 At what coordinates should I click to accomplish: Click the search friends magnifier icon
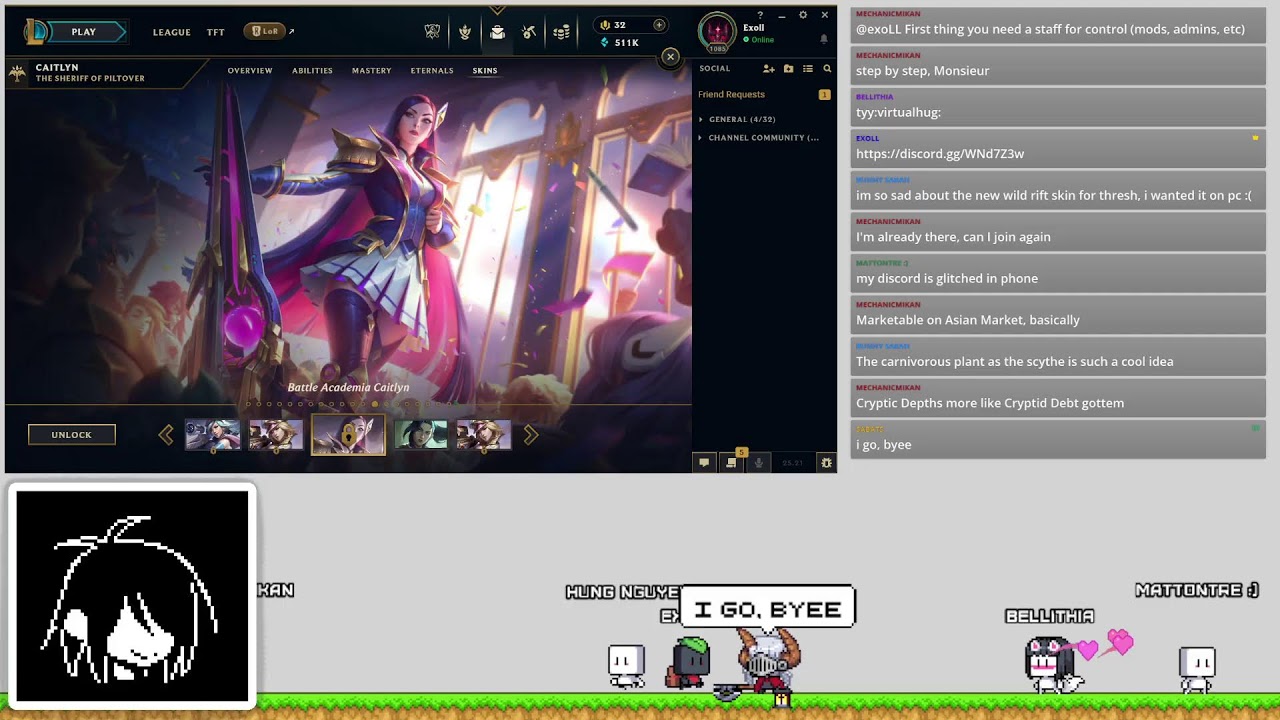(x=827, y=69)
